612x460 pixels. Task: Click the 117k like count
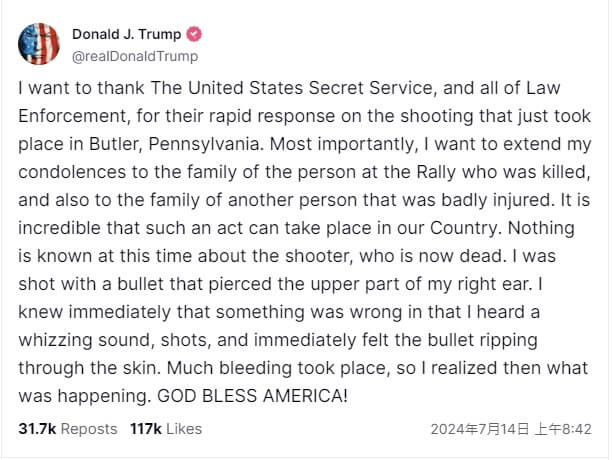[146, 428]
